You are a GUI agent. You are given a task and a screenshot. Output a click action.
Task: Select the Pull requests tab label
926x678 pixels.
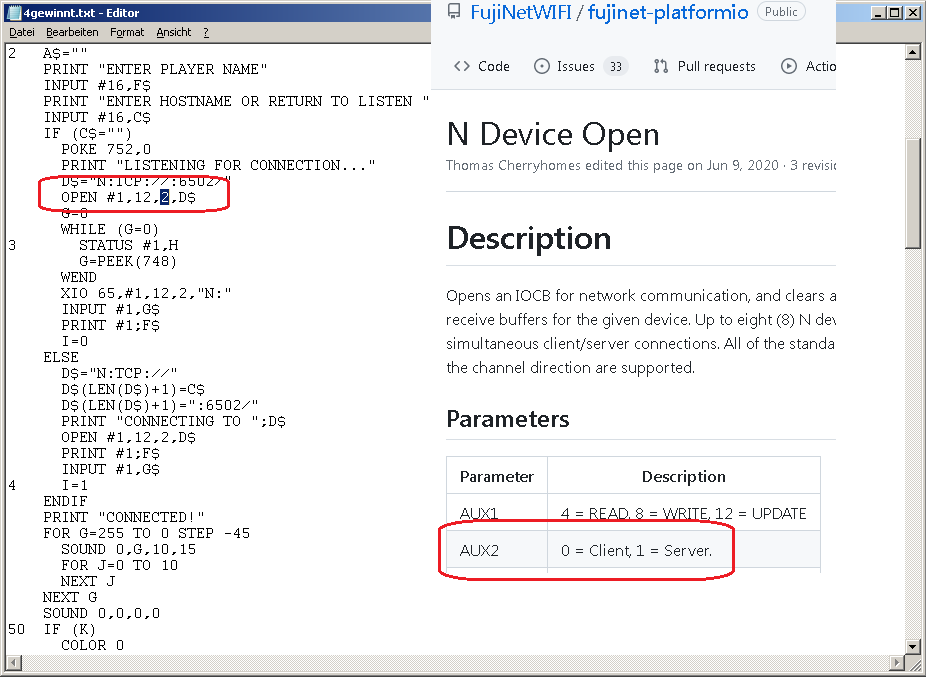[716, 66]
